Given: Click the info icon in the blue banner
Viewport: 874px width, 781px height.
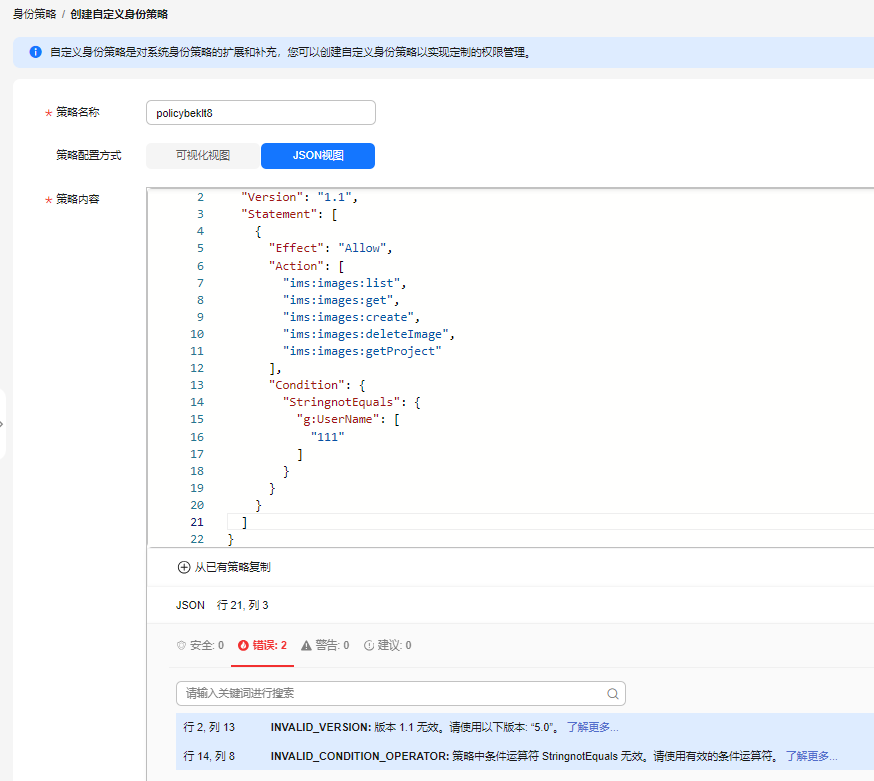Looking at the screenshot, I should (35, 51).
